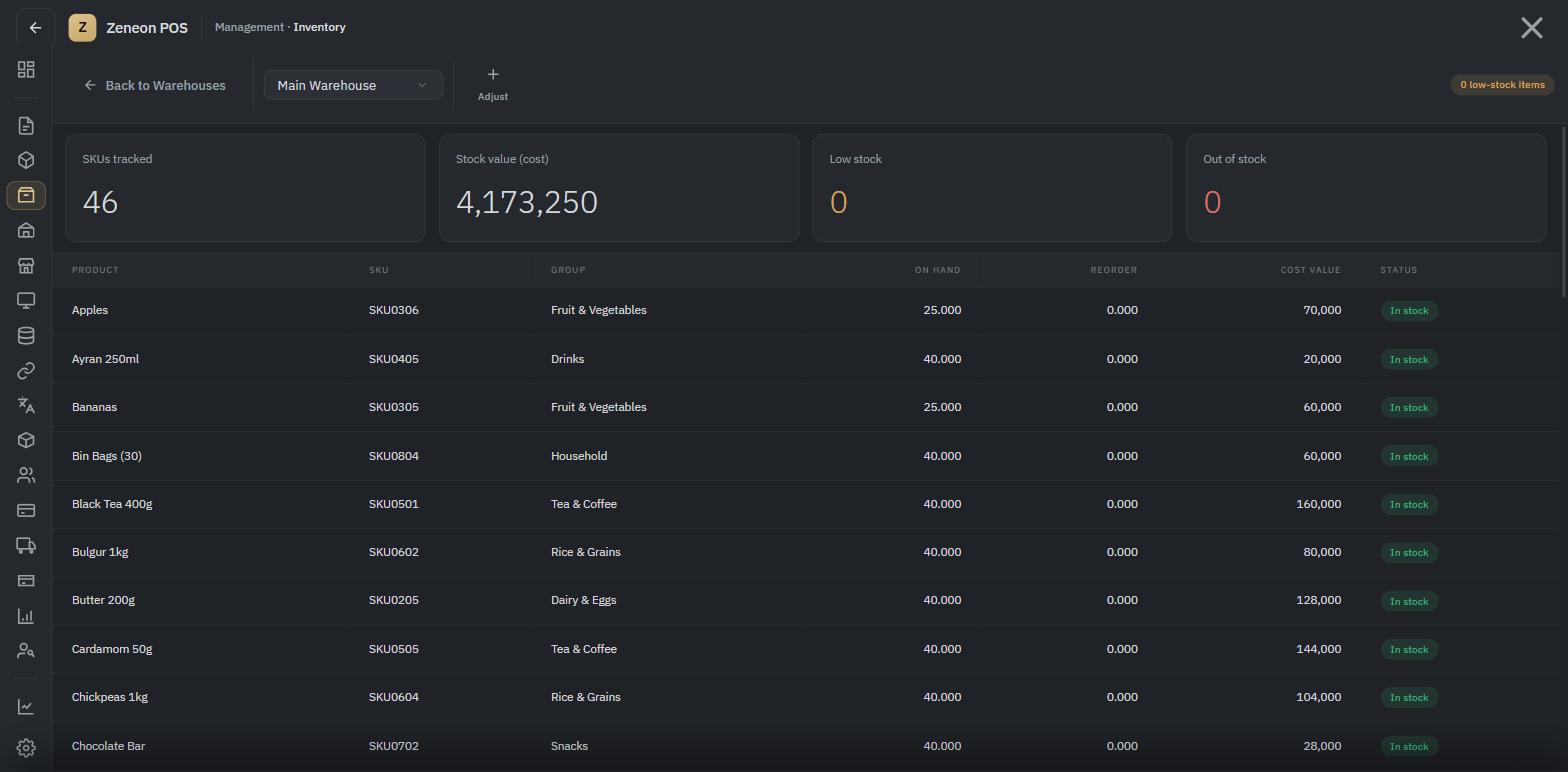Click the Bulgur 1kg product name
Viewport: 1568px width, 772px height.
point(100,552)
